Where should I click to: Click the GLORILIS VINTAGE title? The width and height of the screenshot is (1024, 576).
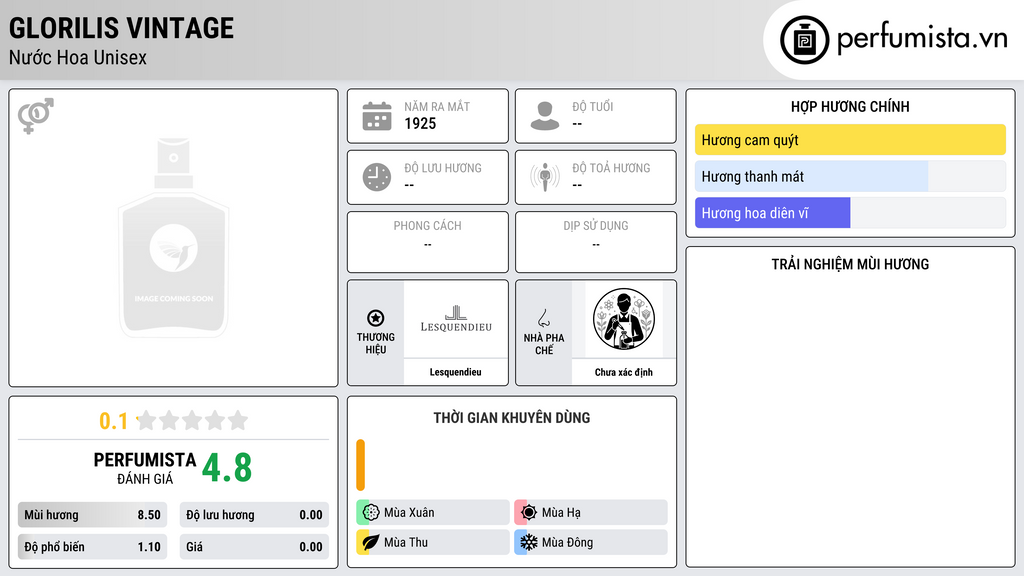[121, 28]
